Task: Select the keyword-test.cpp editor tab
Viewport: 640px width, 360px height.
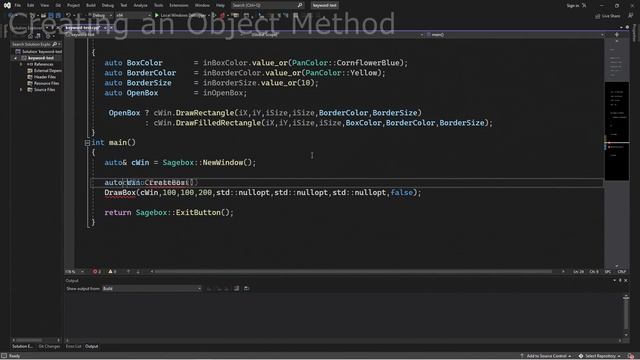Action: [x=83, y=27]
